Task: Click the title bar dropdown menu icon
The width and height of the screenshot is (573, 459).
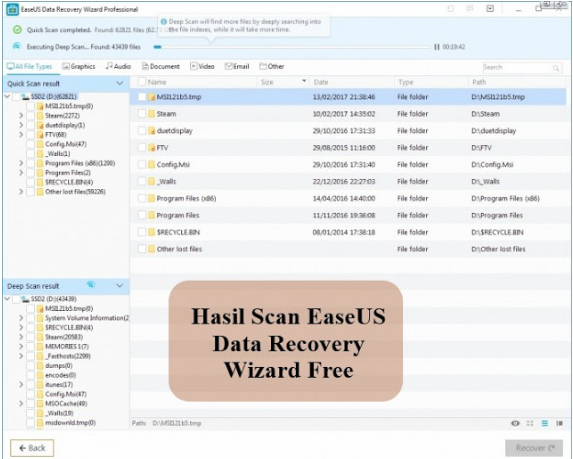Action: [x=490, y=8]
